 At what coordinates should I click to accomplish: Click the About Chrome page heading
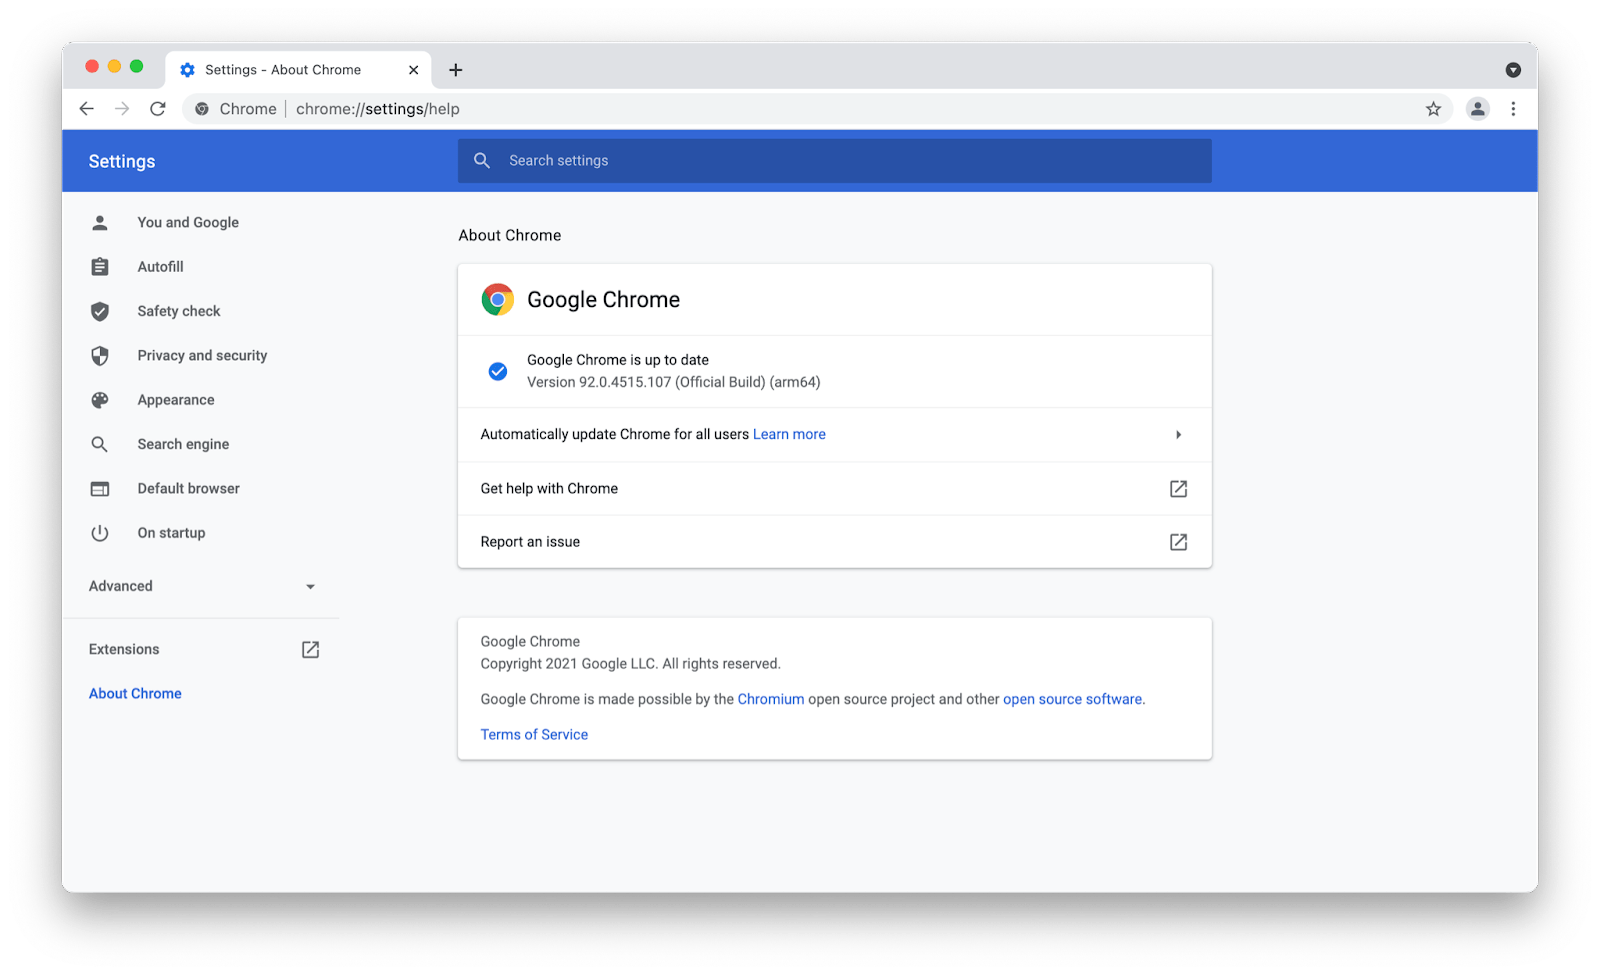pyautogui.click(x=510, y=236)
